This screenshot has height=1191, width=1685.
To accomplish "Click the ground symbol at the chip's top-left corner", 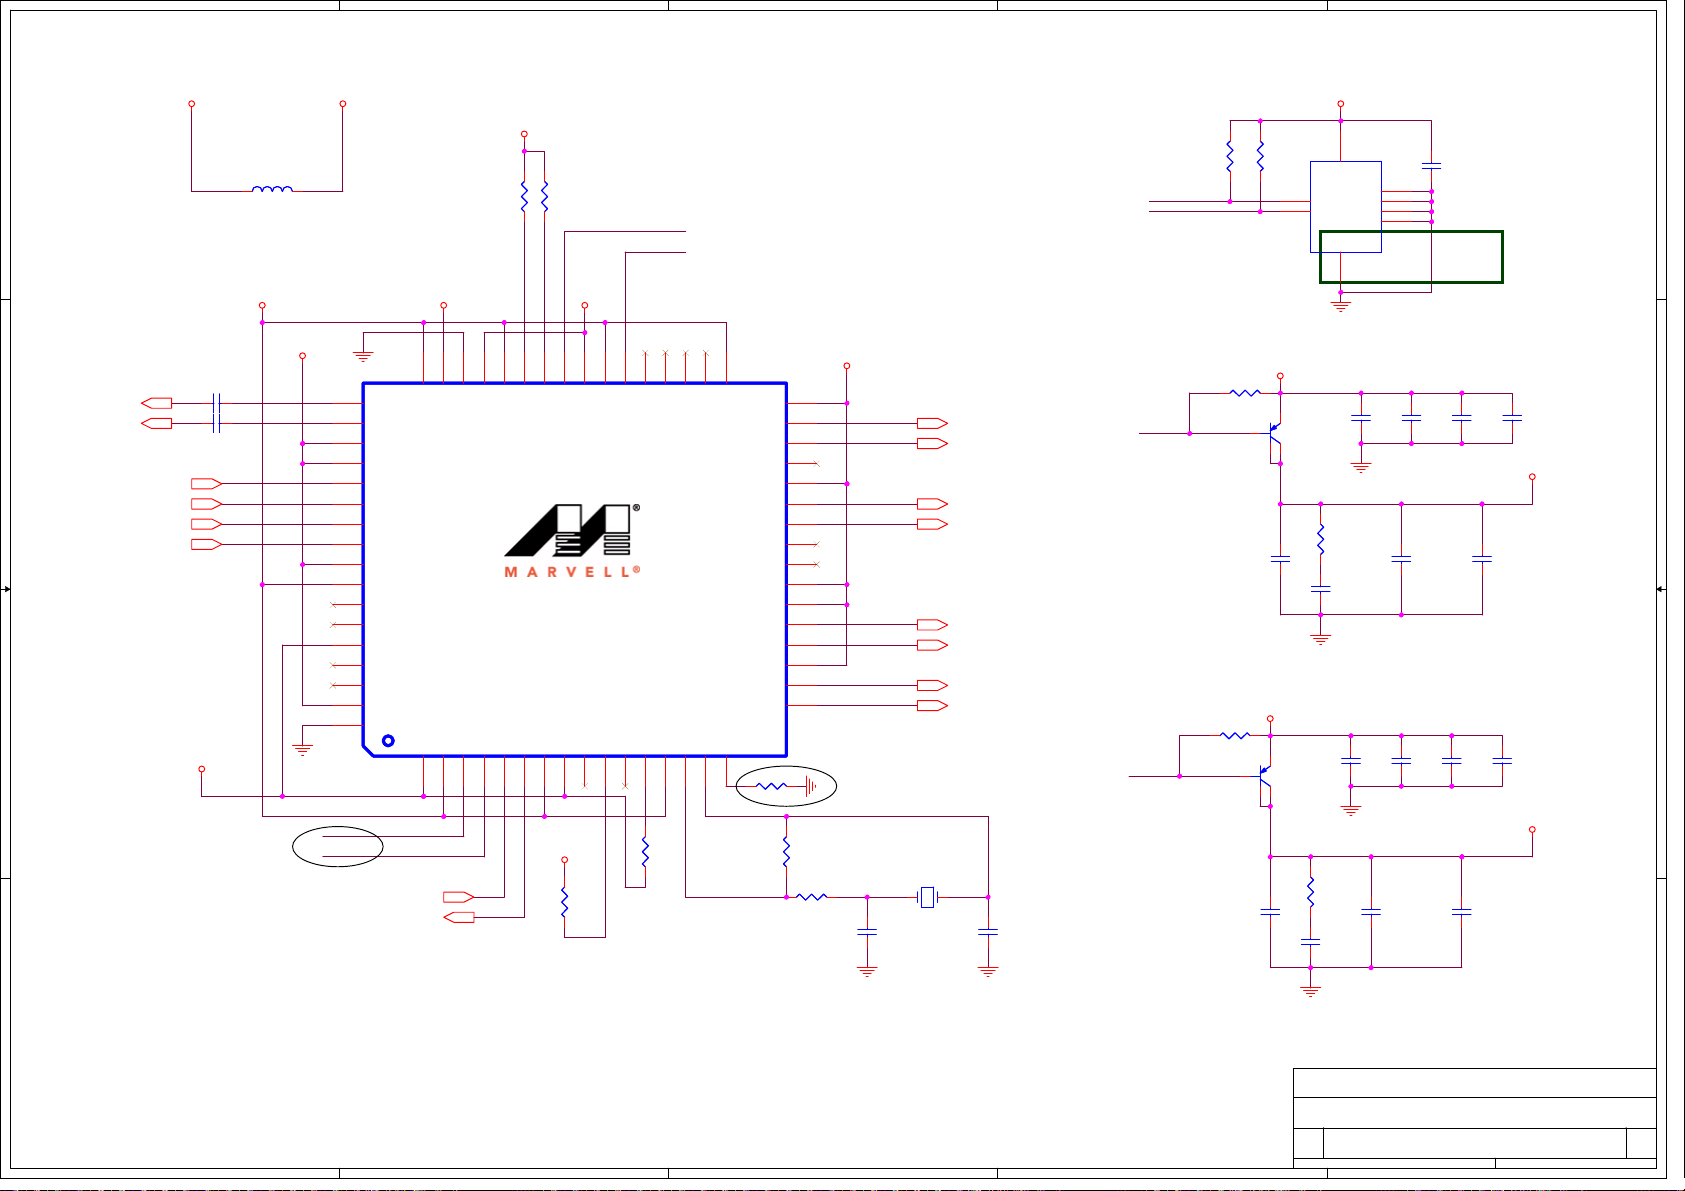I will [x=363, y=356].
